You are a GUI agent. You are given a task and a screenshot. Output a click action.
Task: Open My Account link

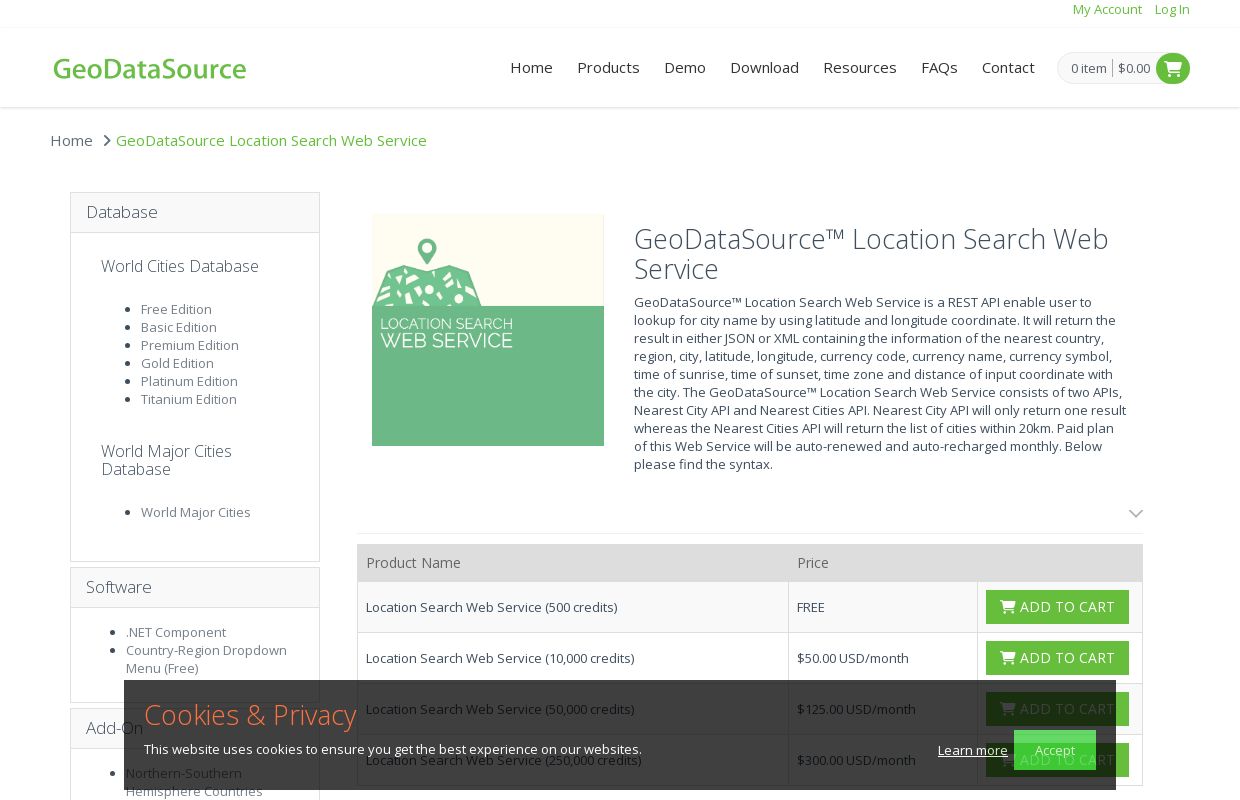pos(1107,9)
